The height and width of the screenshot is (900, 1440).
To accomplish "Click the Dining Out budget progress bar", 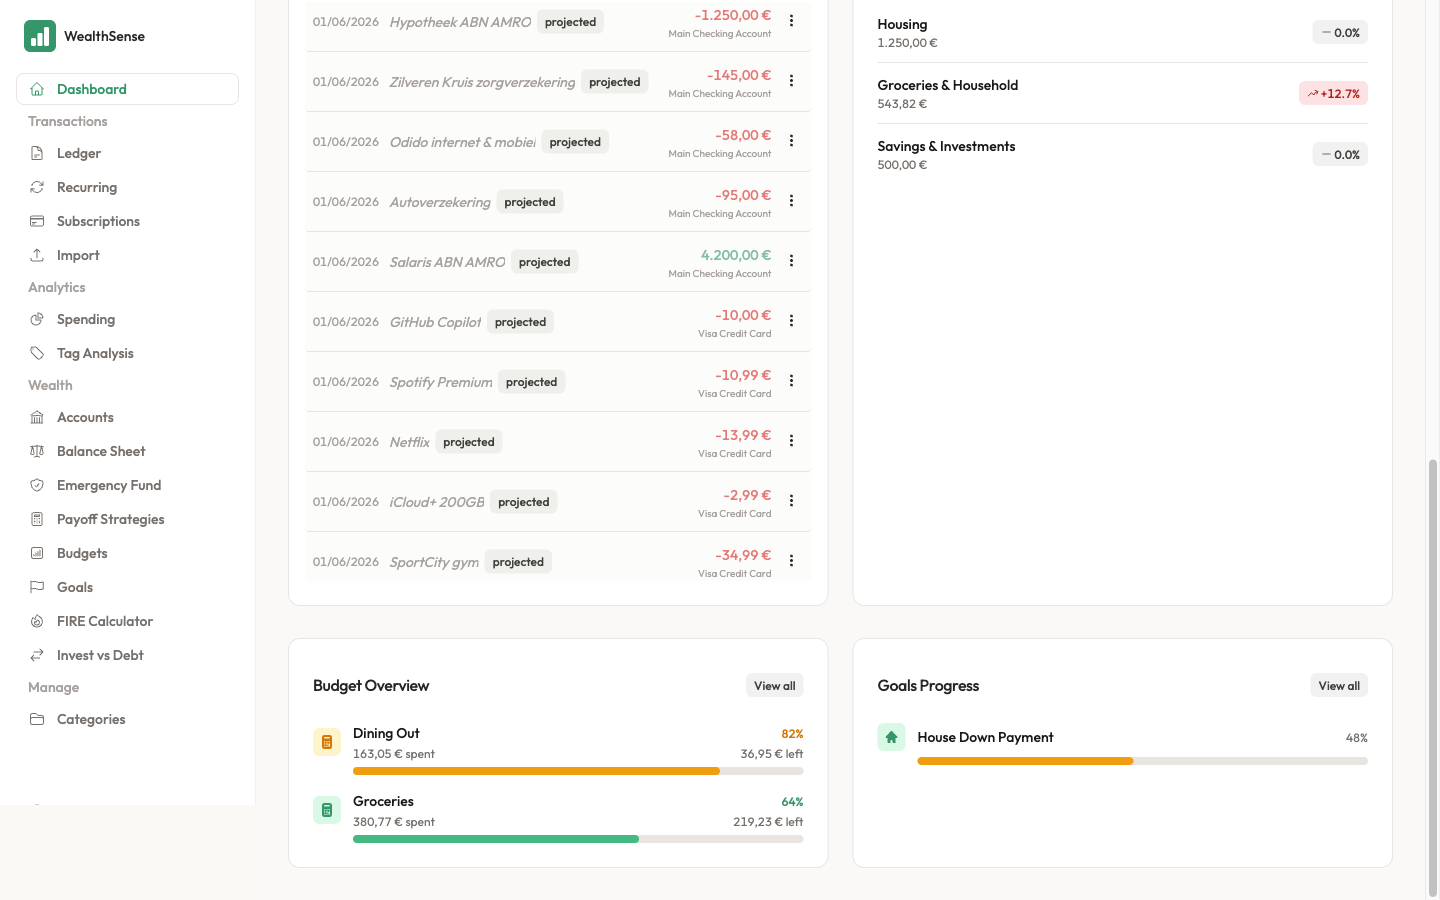I will coord(578,771).
